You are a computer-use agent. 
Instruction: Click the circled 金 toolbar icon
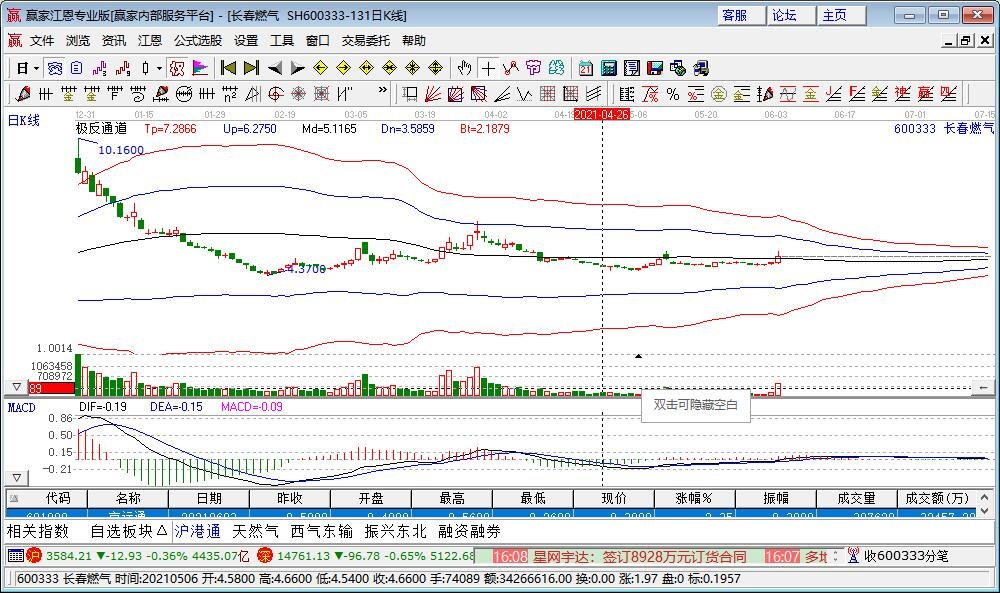pyautogui.click(x=719, y=94)
